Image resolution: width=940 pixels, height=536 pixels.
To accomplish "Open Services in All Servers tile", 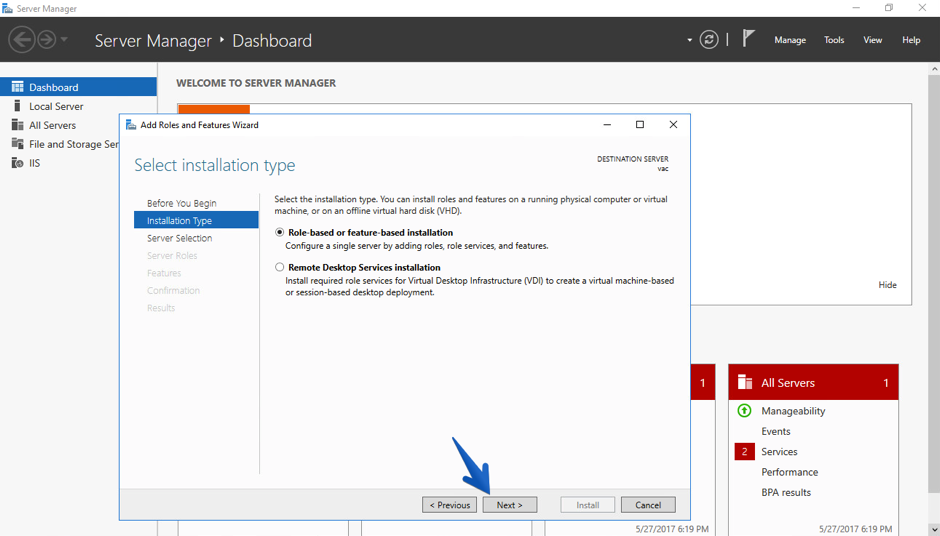I will tap(779, 451).
